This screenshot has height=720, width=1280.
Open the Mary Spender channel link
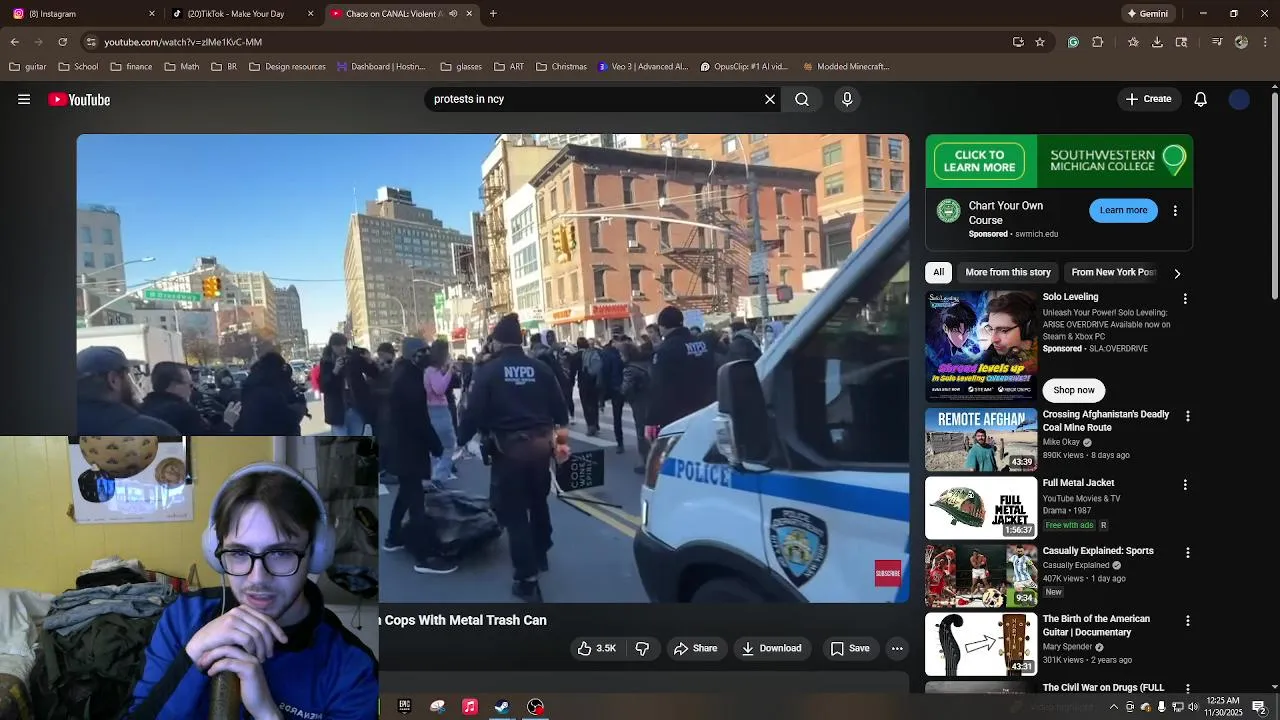pos(1068,647)
